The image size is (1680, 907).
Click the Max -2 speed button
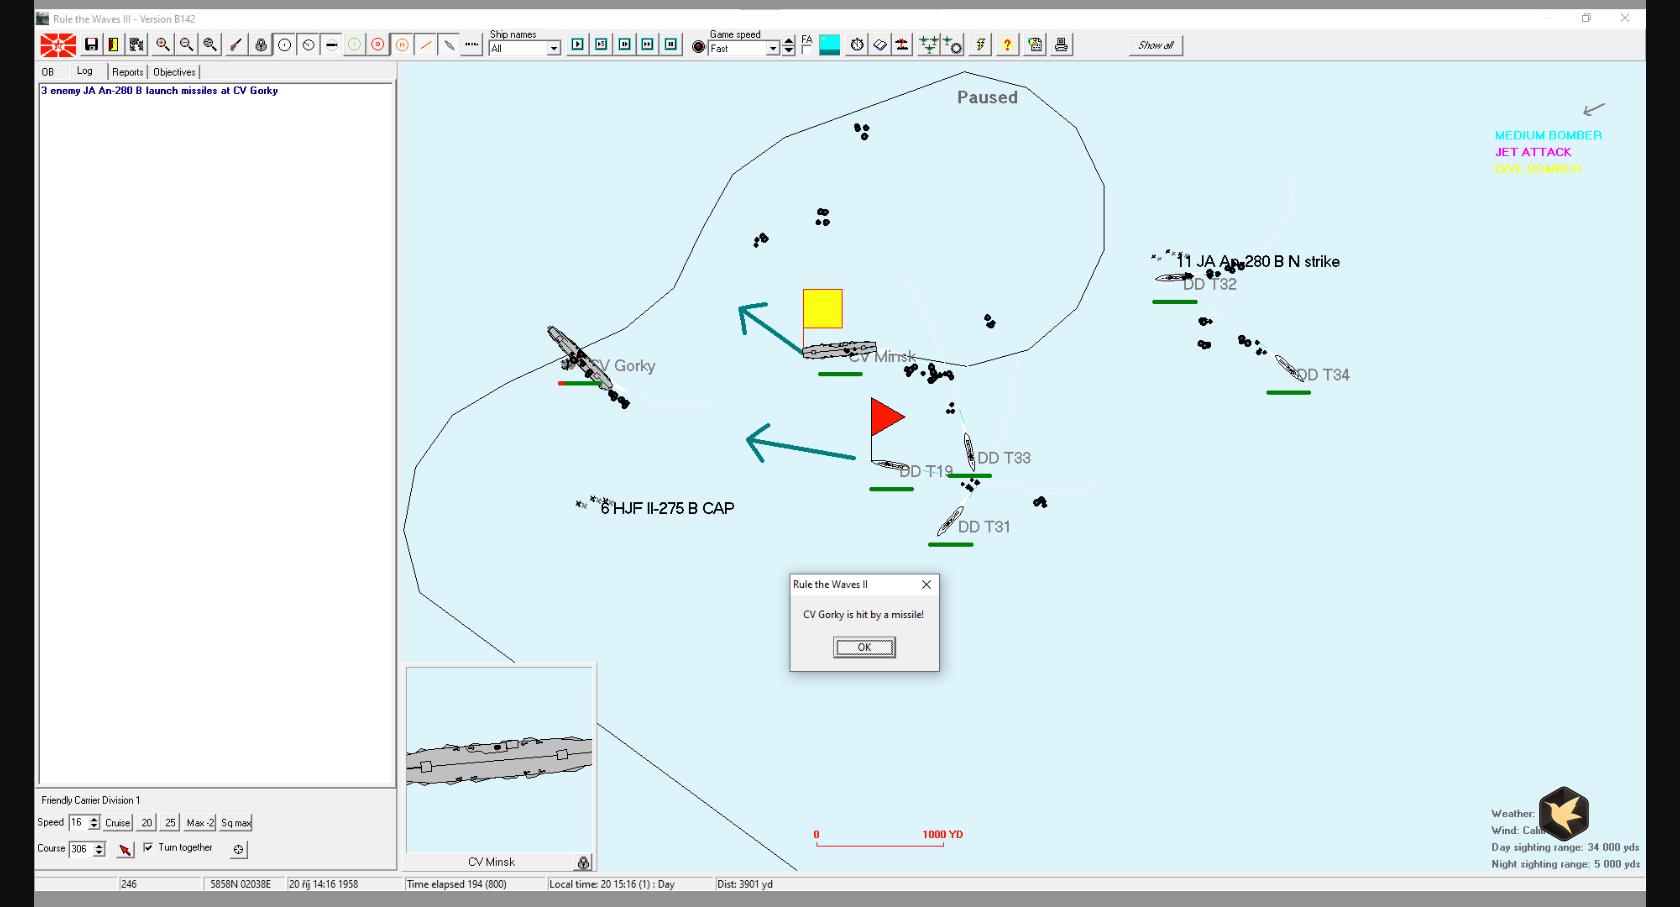pos(200,822)
